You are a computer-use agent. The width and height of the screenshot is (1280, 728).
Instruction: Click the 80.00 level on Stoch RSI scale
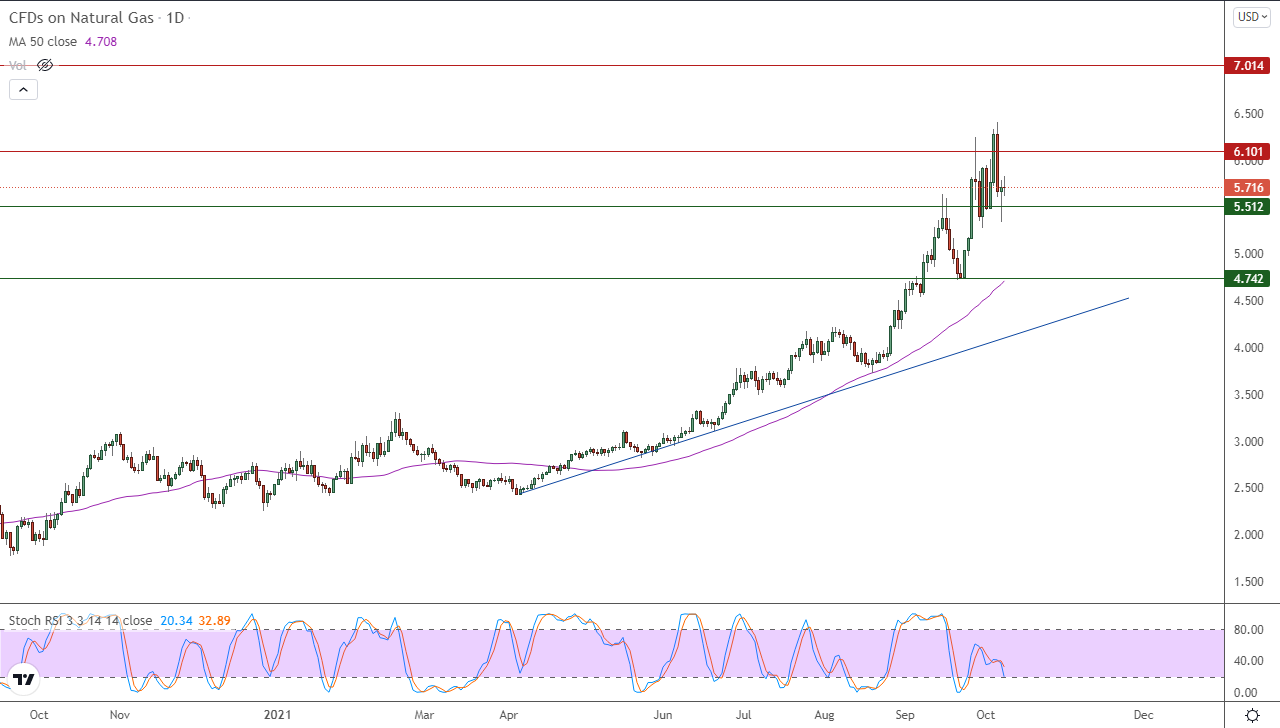pos(1247,630)
